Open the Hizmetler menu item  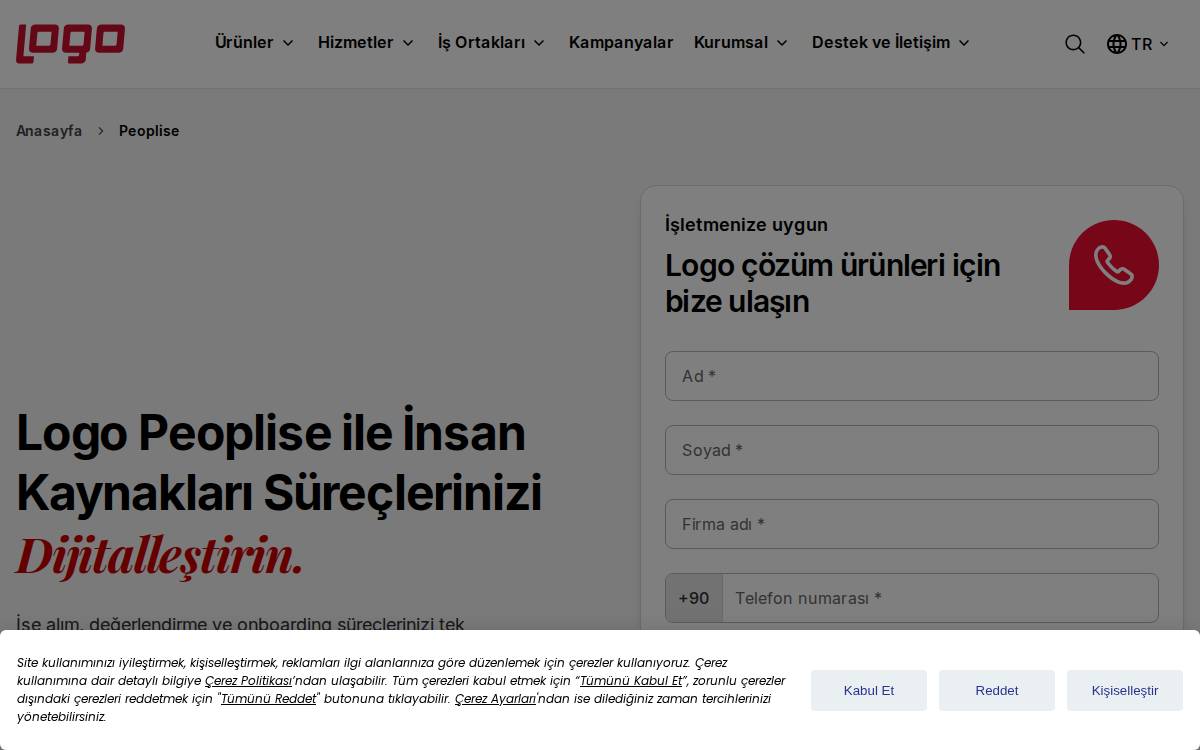pyautogui.click(x=355, y=42)
